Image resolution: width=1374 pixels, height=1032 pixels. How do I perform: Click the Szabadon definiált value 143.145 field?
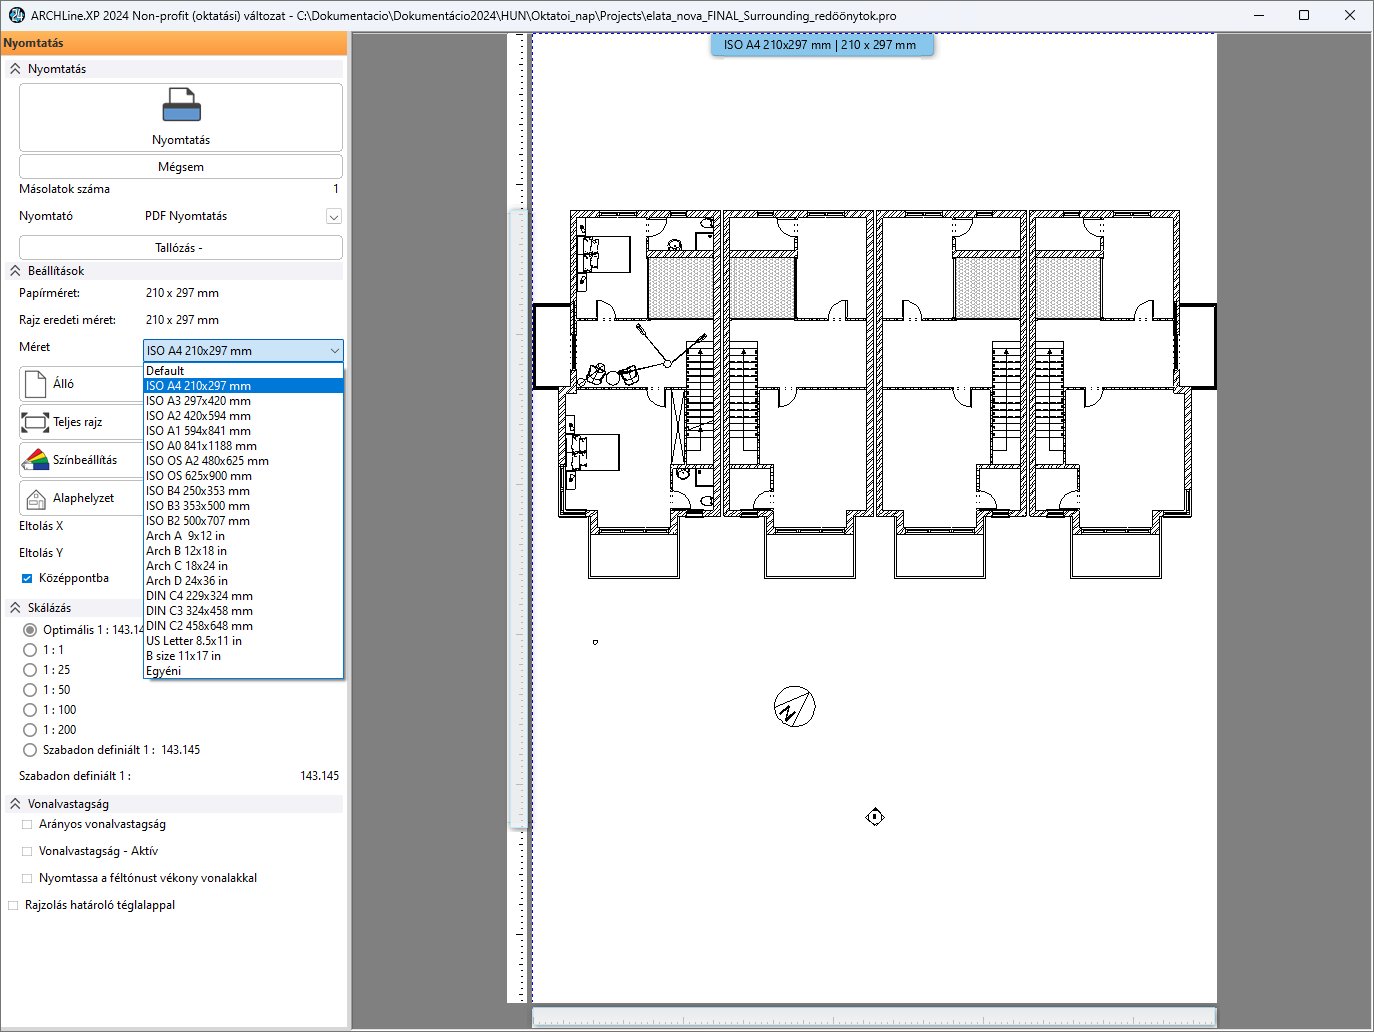point(318,776)
